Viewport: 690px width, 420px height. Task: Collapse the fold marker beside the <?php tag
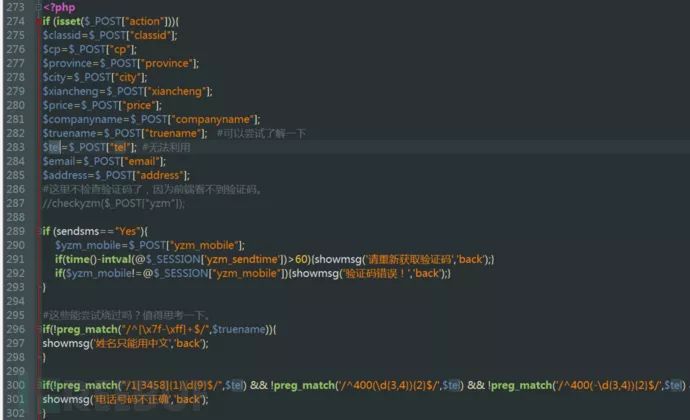click(38, 7)
